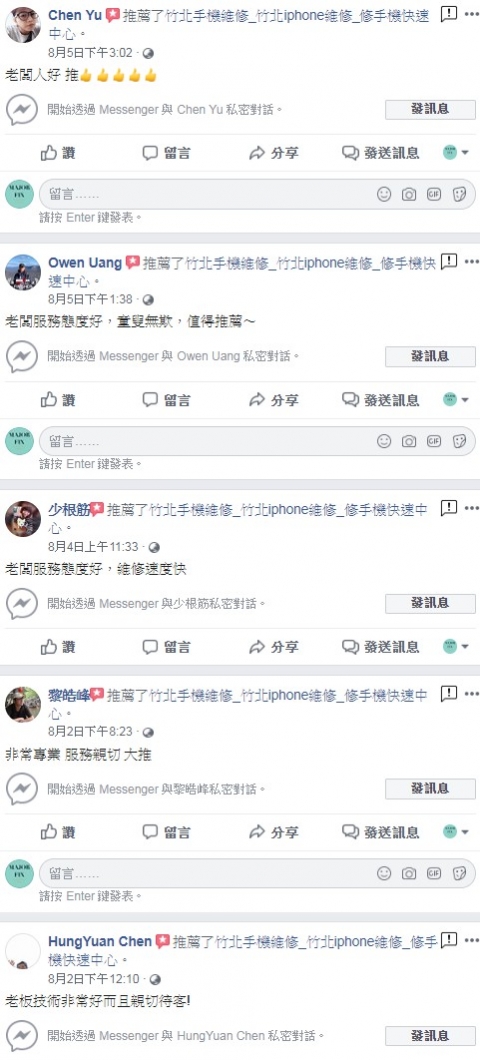The image size is (480, 1060).
Task: Click GIF icon in first comment box
Action: pyautogui.click(x=434, y=195)
